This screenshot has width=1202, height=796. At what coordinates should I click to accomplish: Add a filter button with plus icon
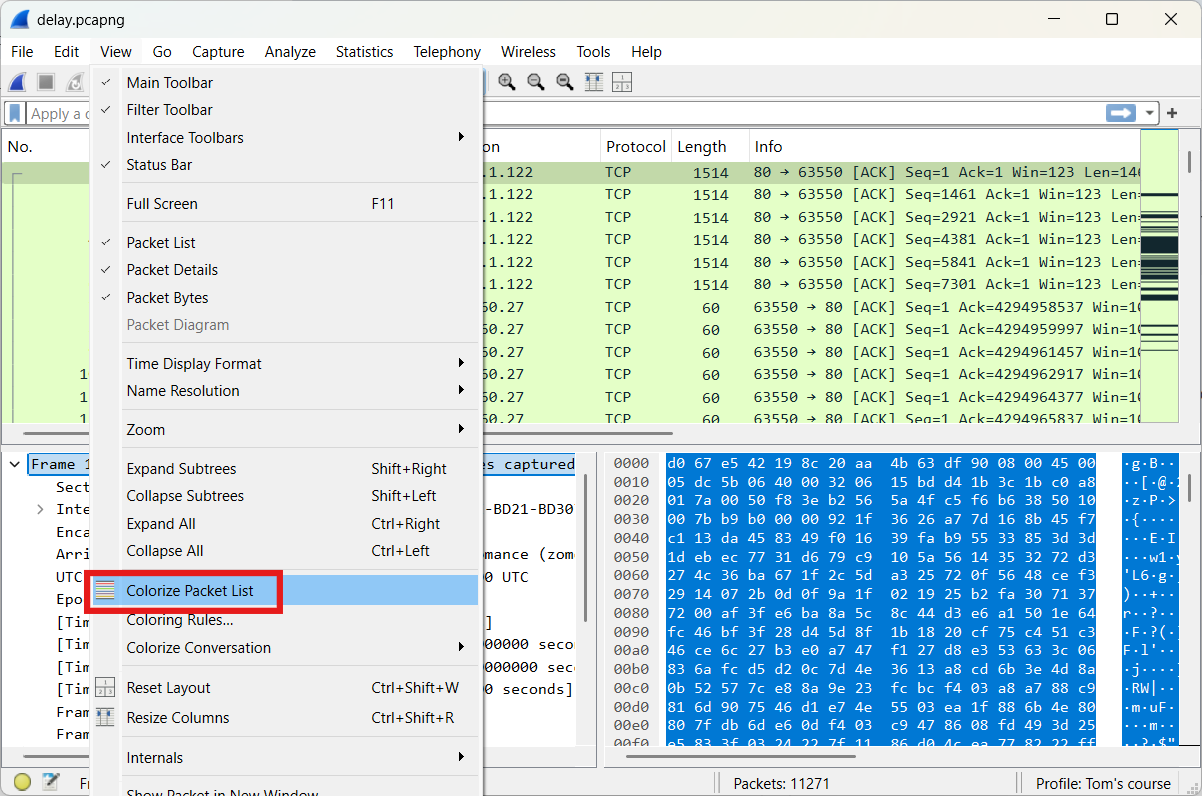pos(1173,113)
